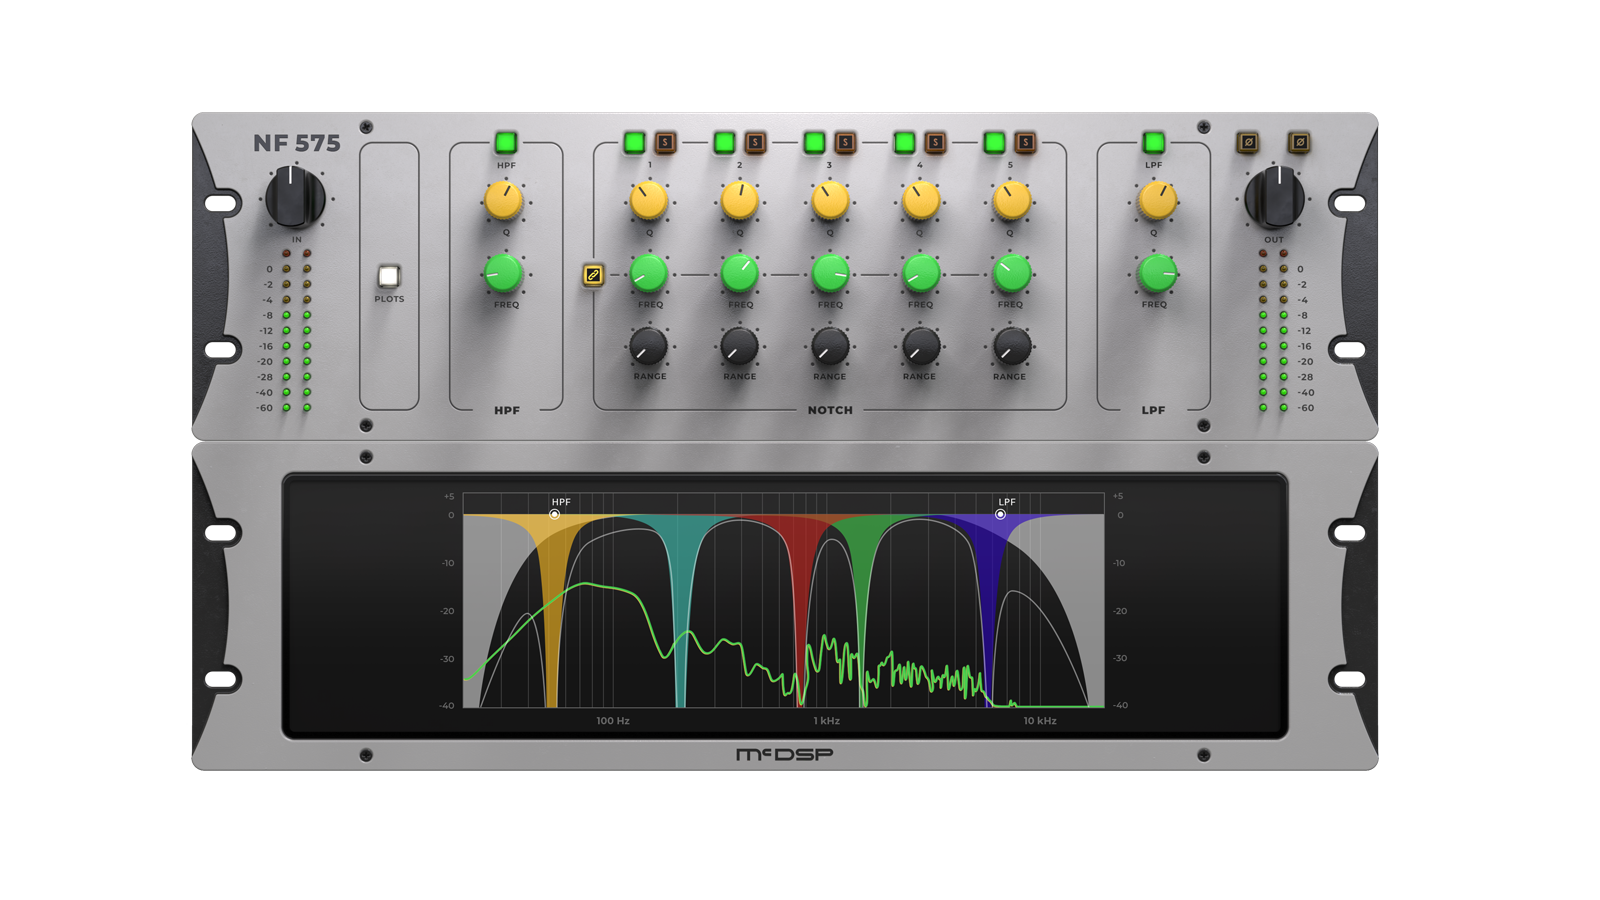Click notch band 4 RANGE knob
This screenshot has height=900, width=1600.
920,347
